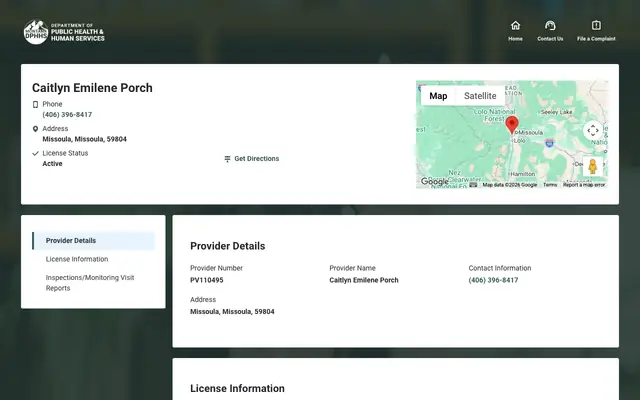Click the Department of Public Health title text
Image resolution: width=640 pixels, height=400 pixels.
pyautogui.click(x=78, y=32)
